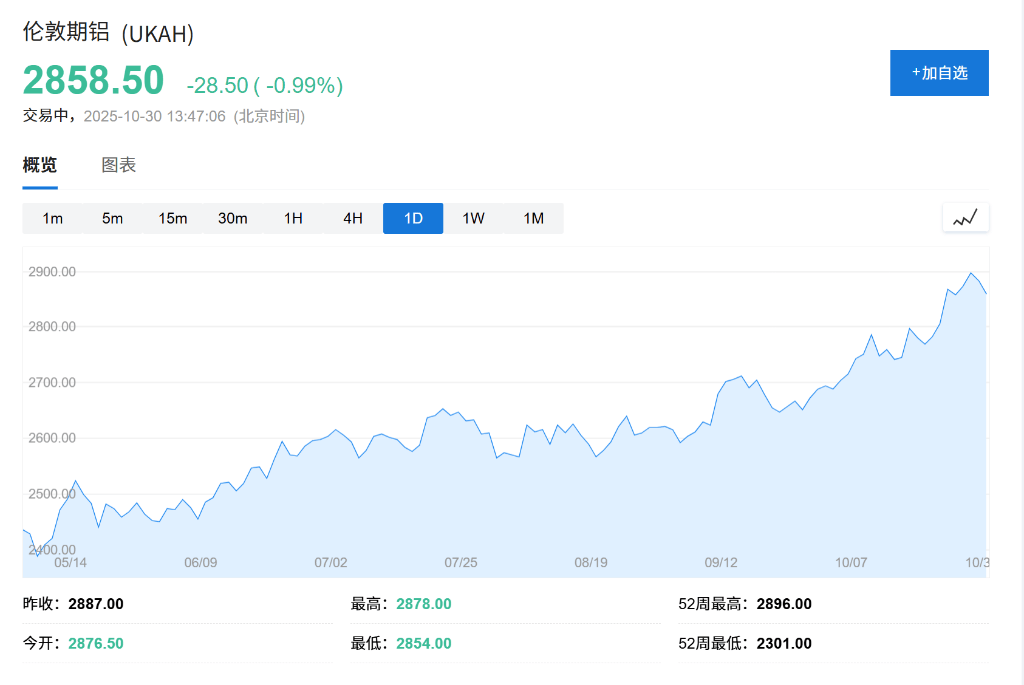Add UKAH to watchlist with 加自选

coord(939,73)
